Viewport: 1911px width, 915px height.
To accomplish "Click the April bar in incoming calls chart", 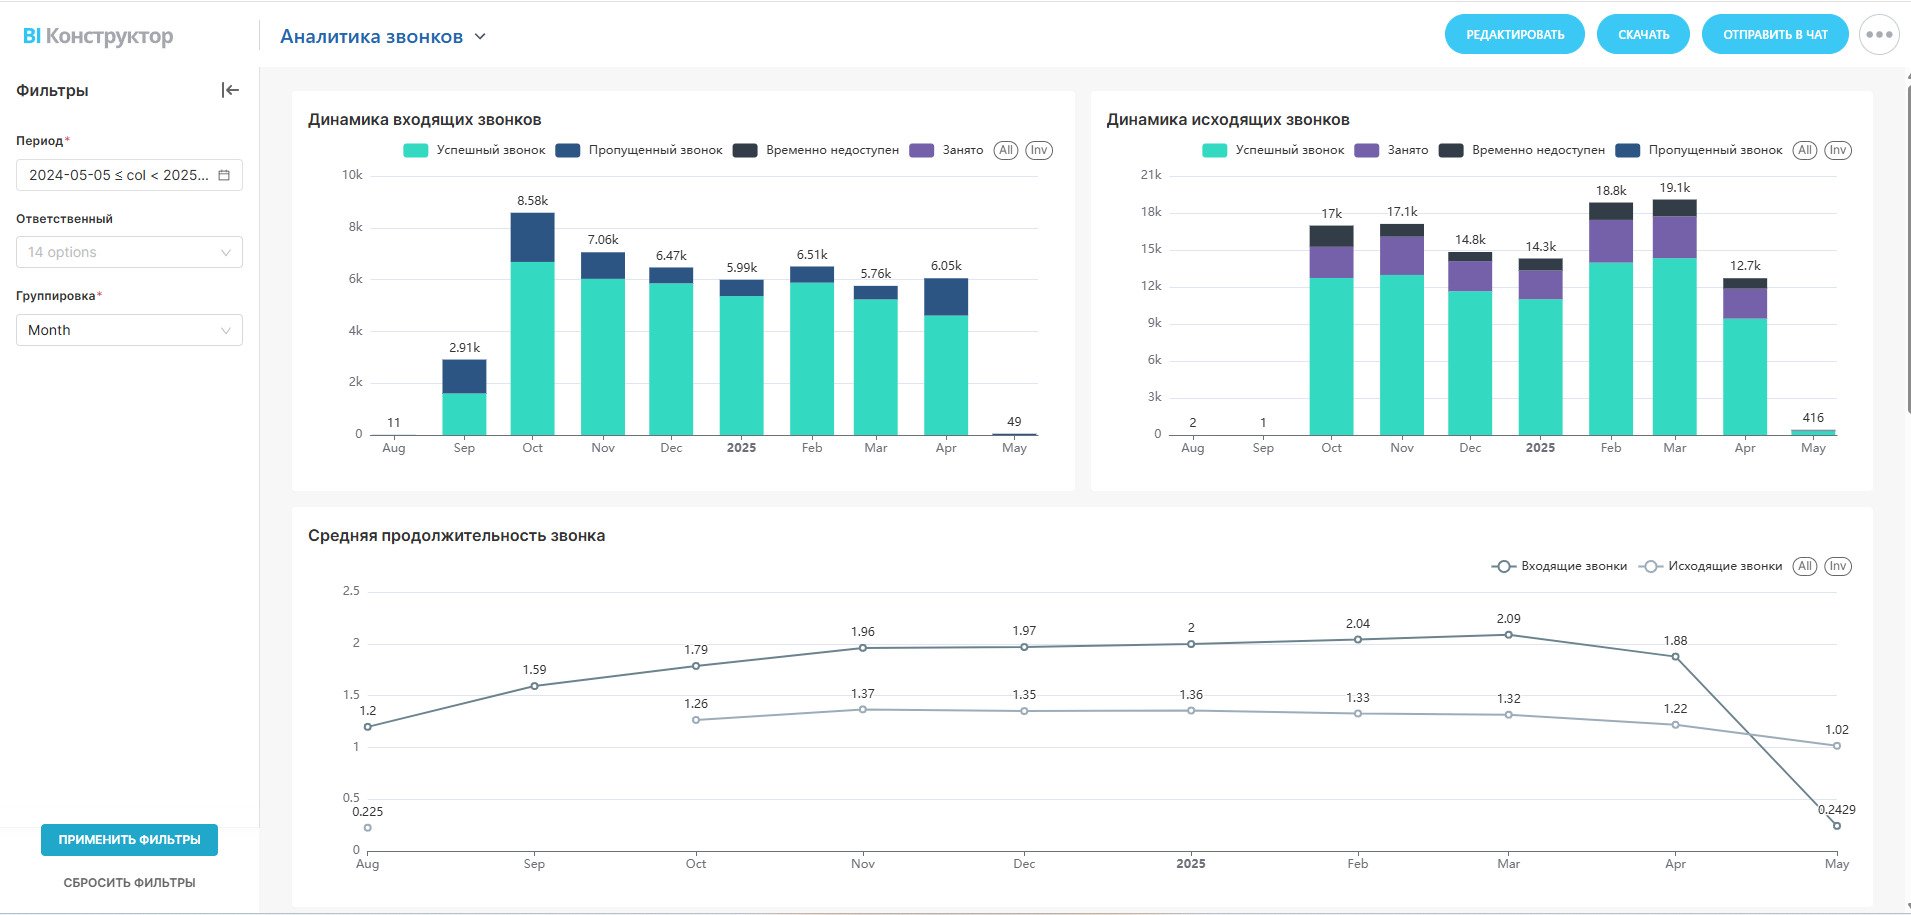I will tap(946, 357).
